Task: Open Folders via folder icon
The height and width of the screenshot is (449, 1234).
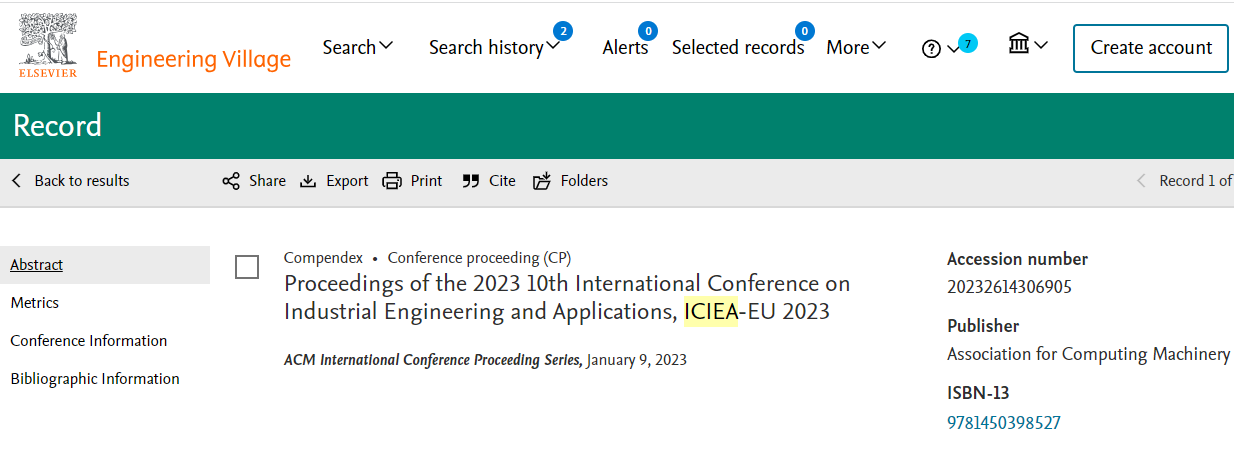Action: pyautogui.click(x=542, y=181)
